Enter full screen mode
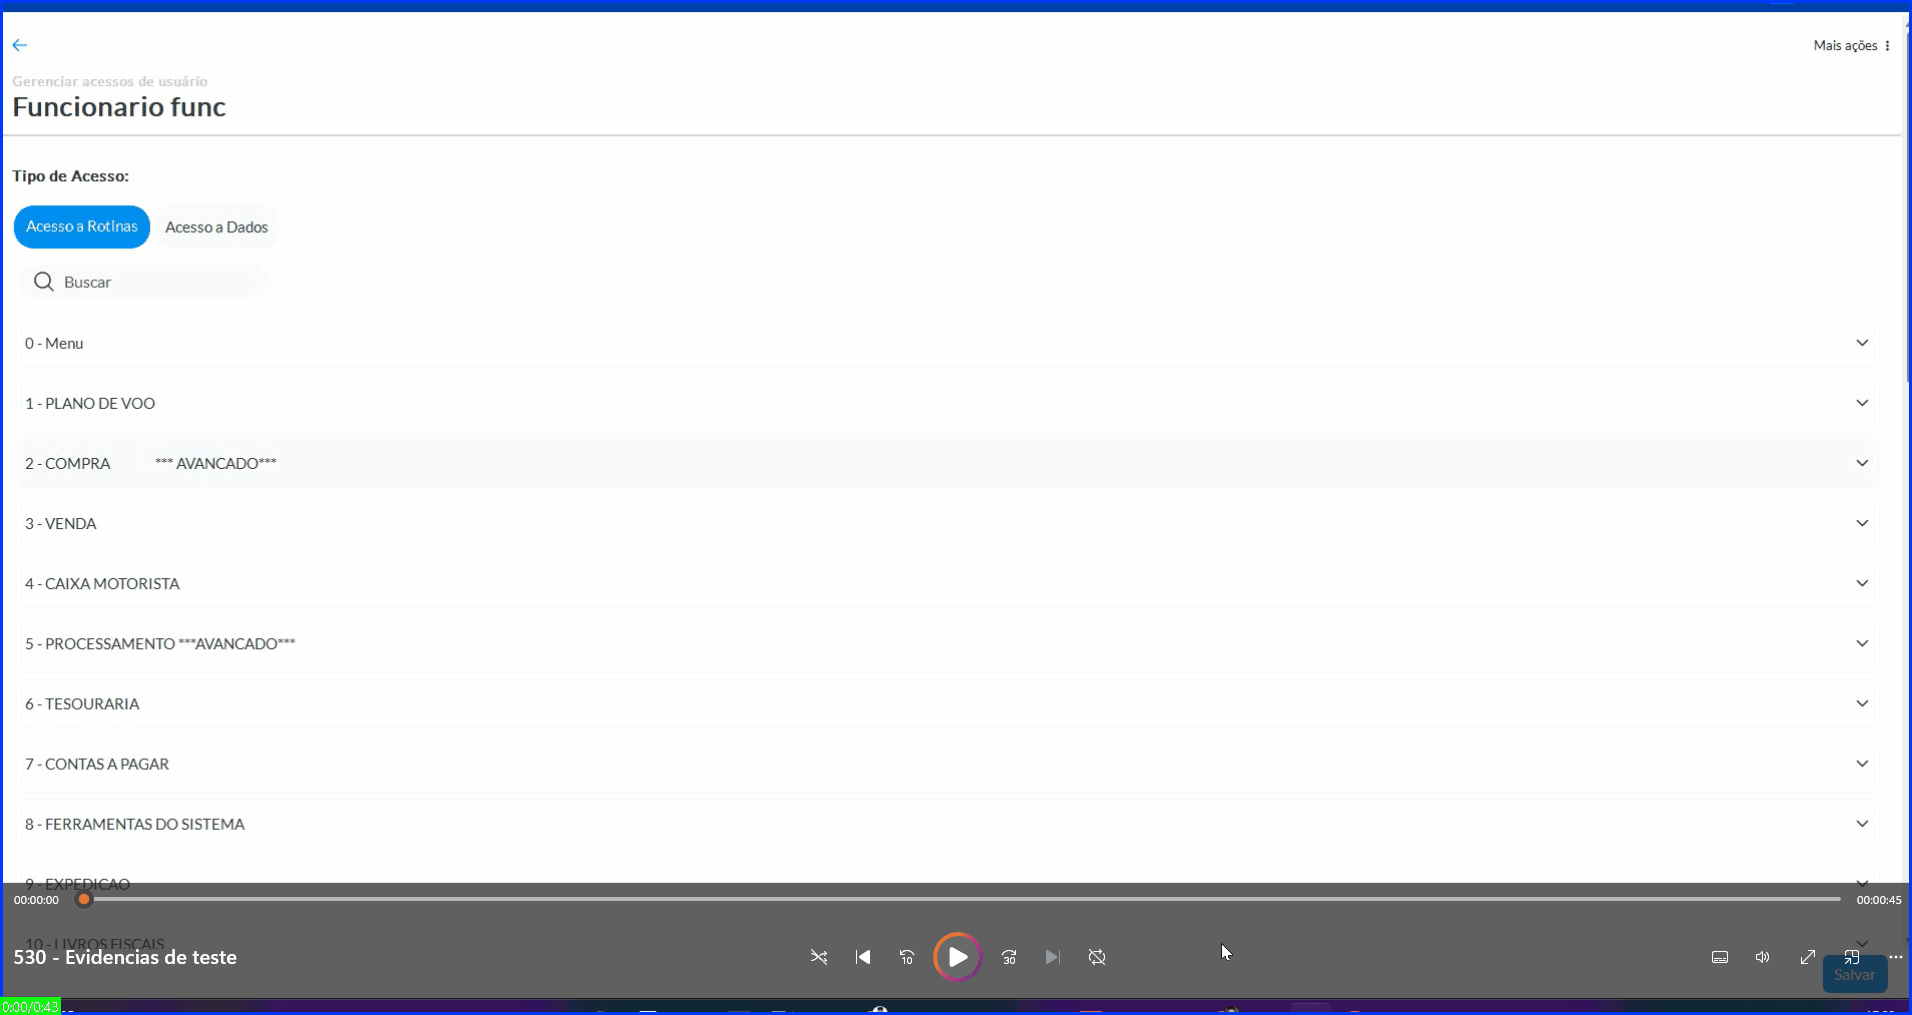 click(1808, 957)
